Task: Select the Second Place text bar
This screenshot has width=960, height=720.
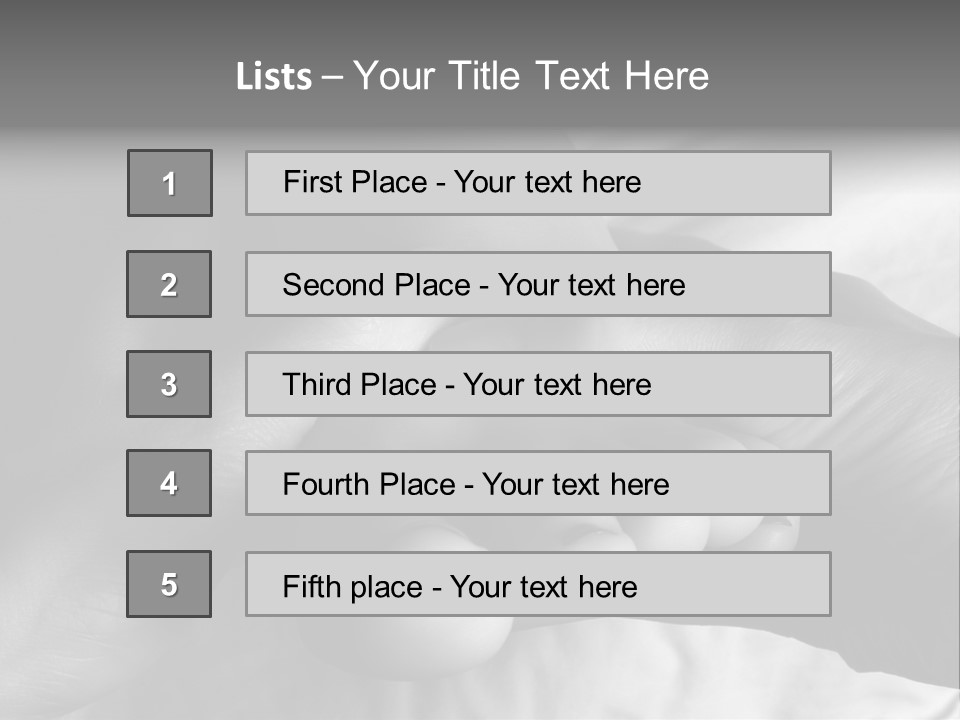Action: (x=538, y=284)
